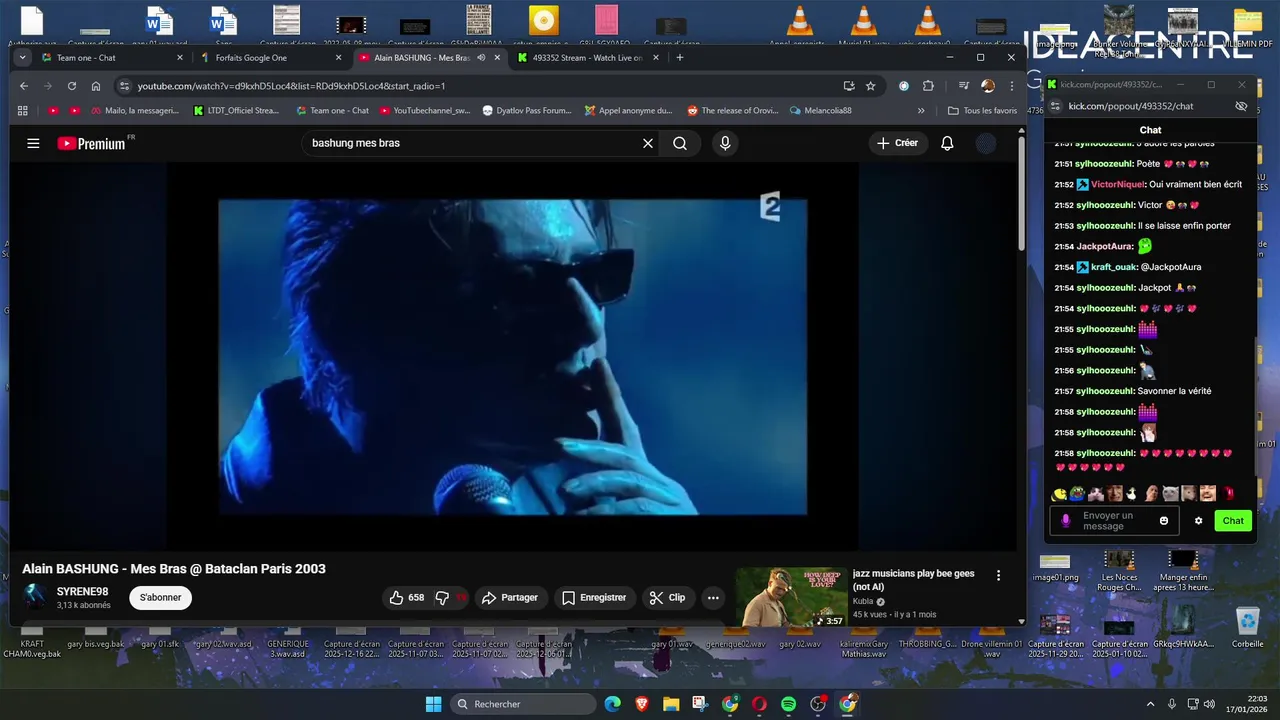
Task: Click the crossed-eye icon in Kick address bar
Action: point(1241,106)
